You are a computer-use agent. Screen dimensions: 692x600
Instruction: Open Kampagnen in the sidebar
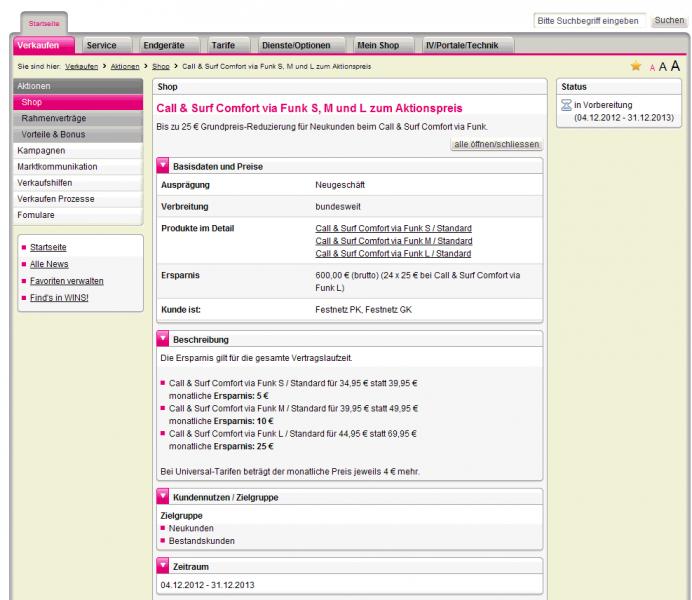(78, 150)
